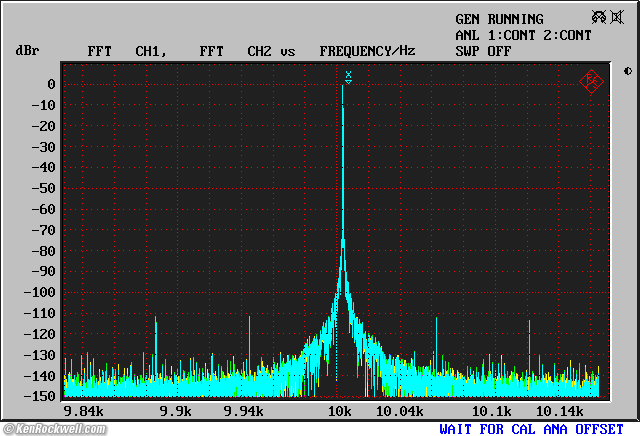Click the GEN RUNNING status text

pyautogui.click(x=499, y=19)
